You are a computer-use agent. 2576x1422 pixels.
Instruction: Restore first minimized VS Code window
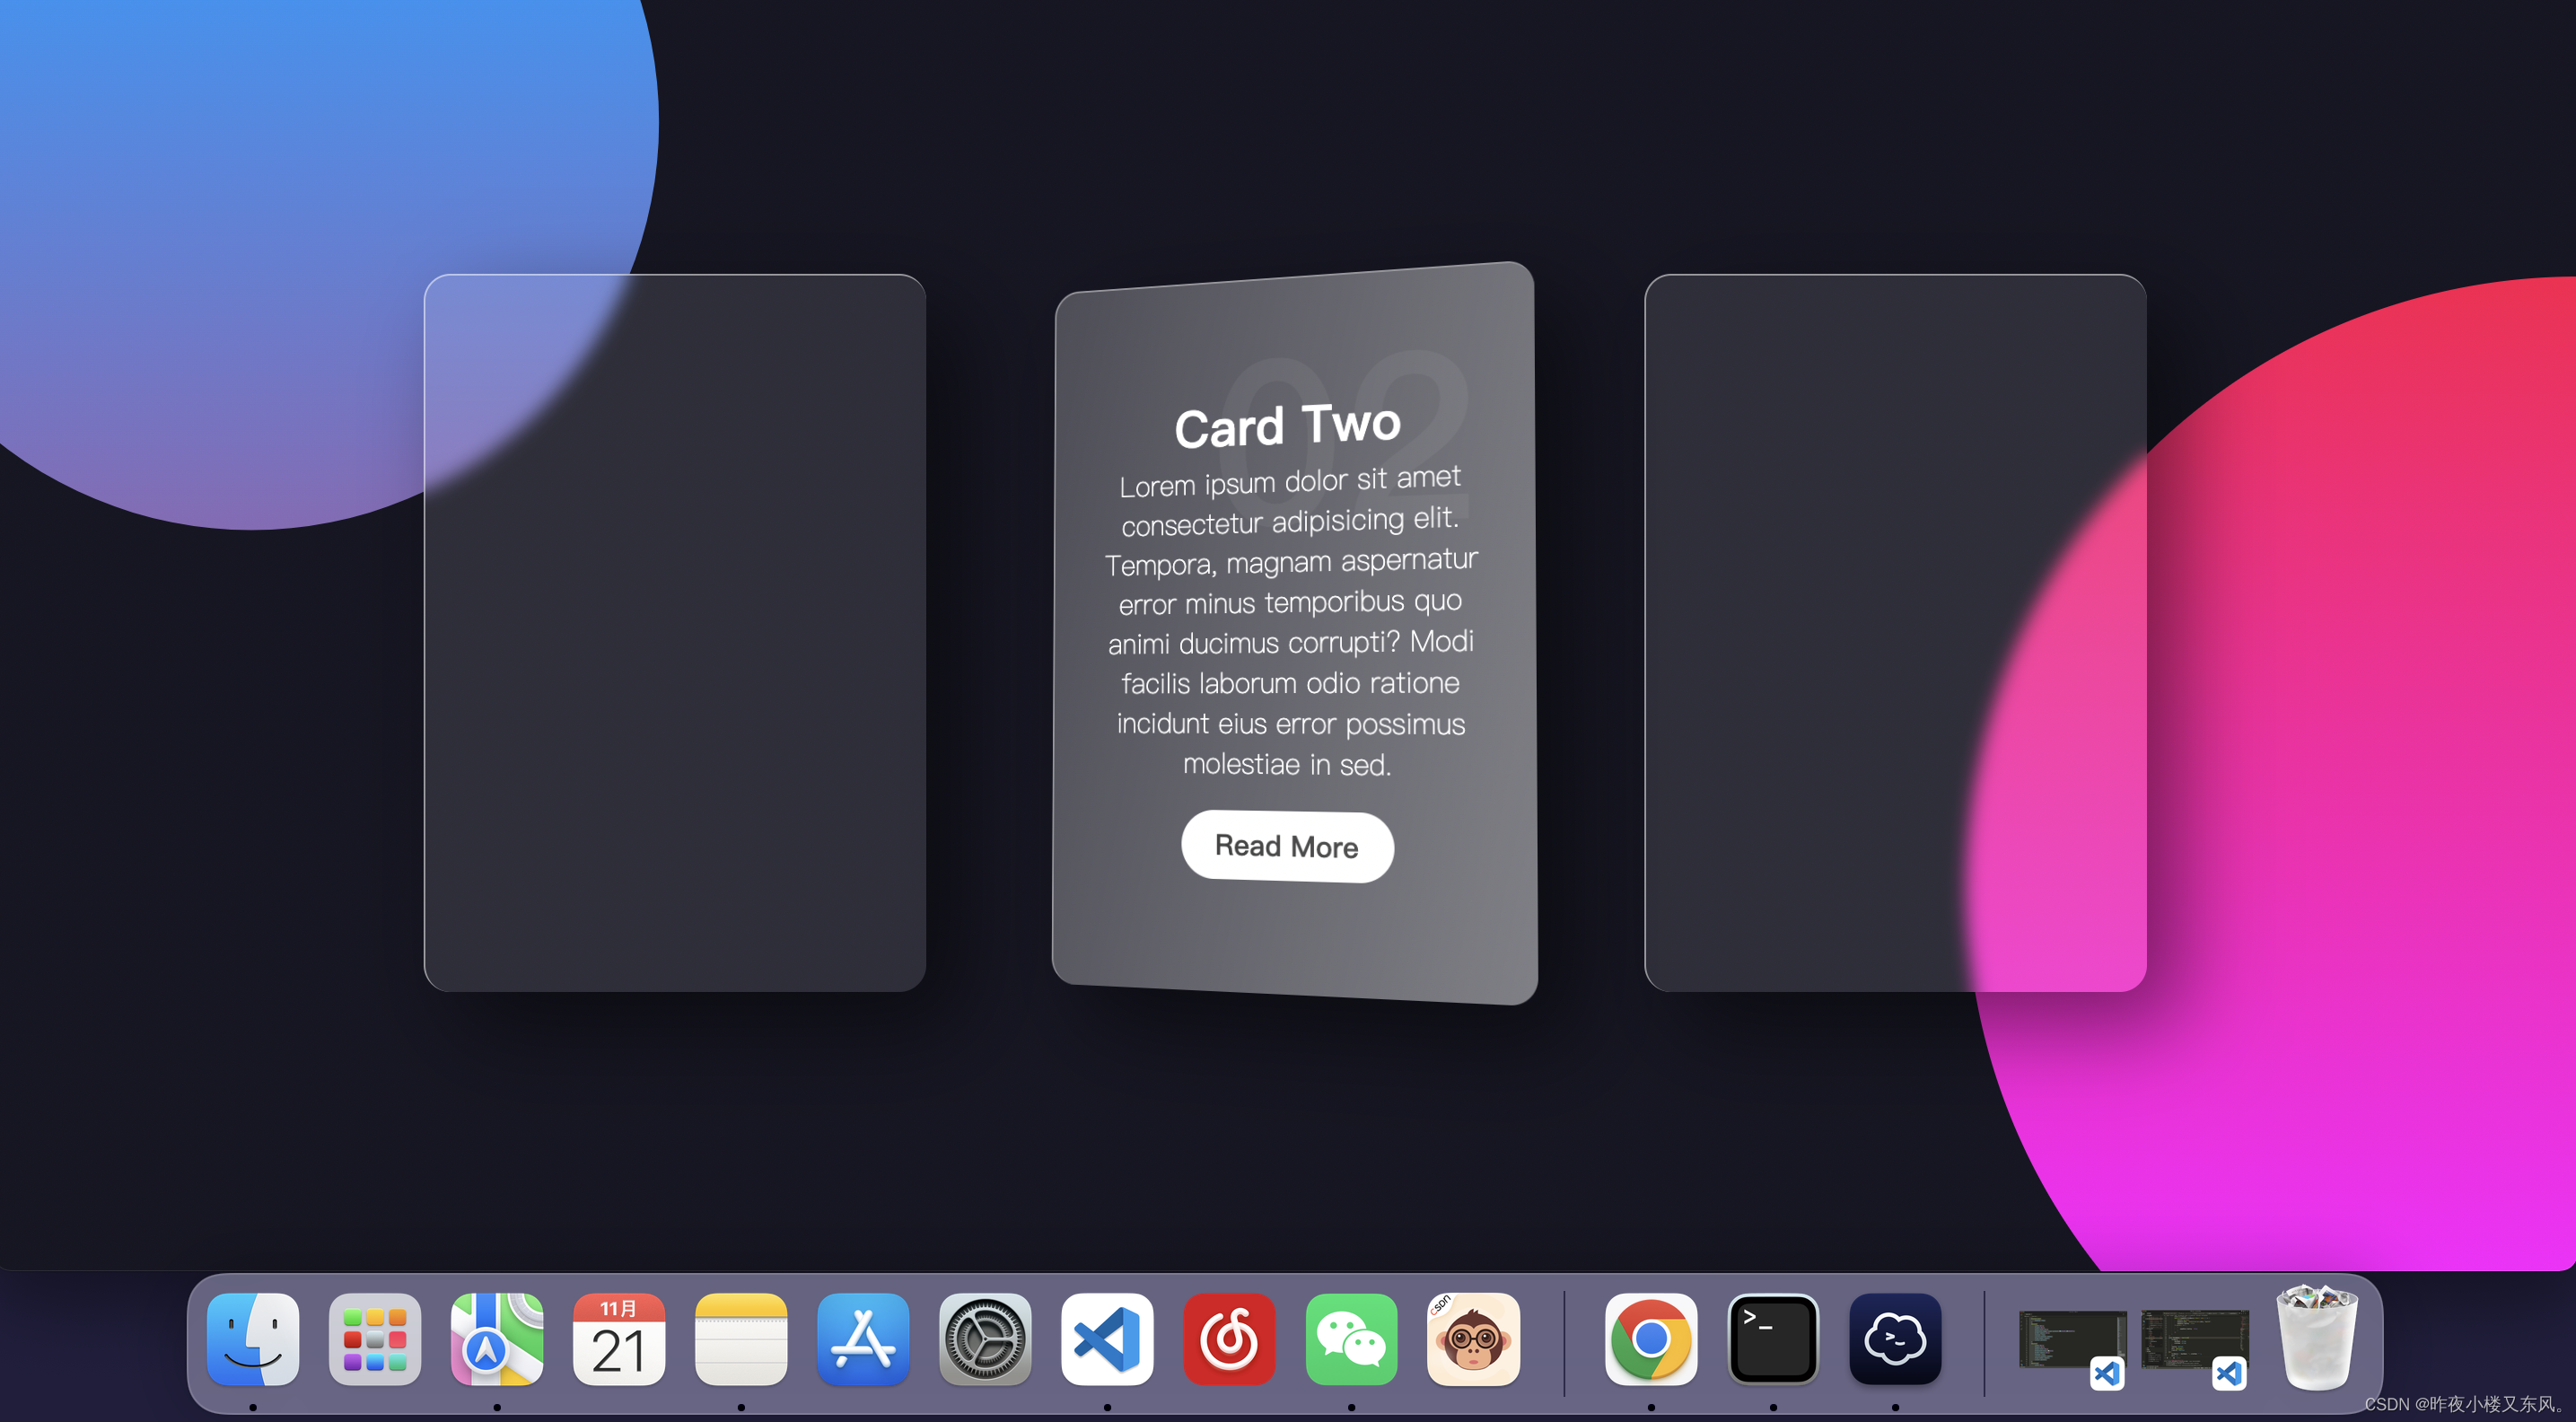pyautogui.click(x=2072, y=1341)
